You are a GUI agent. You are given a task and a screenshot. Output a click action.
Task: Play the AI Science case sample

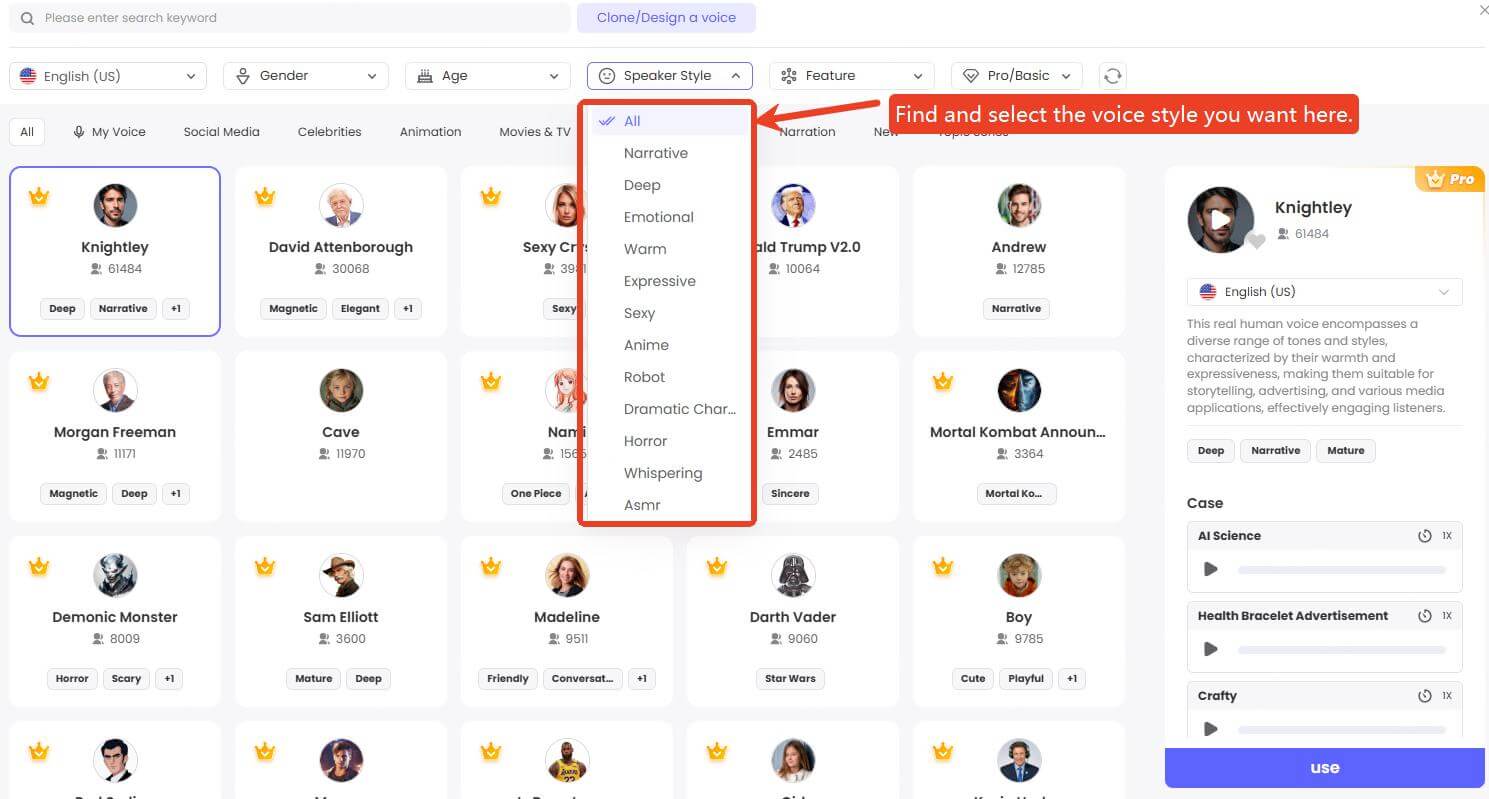tap(1211, 569)
